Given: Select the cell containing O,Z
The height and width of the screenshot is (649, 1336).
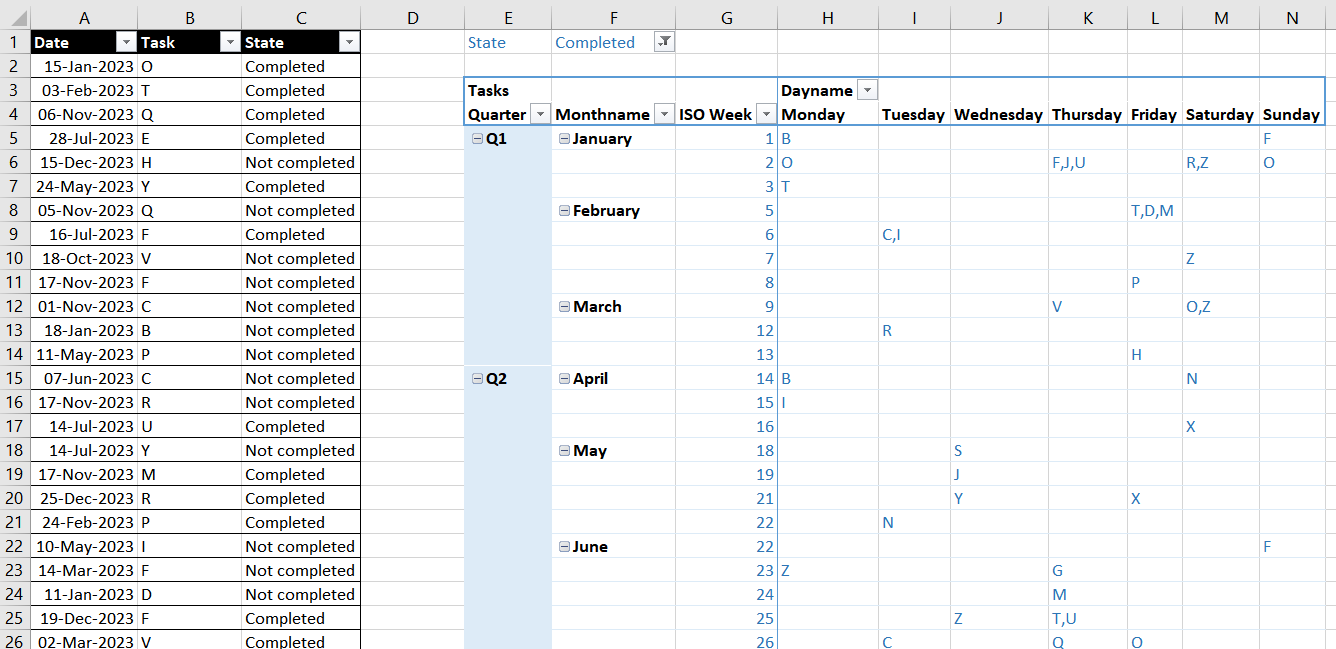Looking at the screenshot, I should (1220, 306).
